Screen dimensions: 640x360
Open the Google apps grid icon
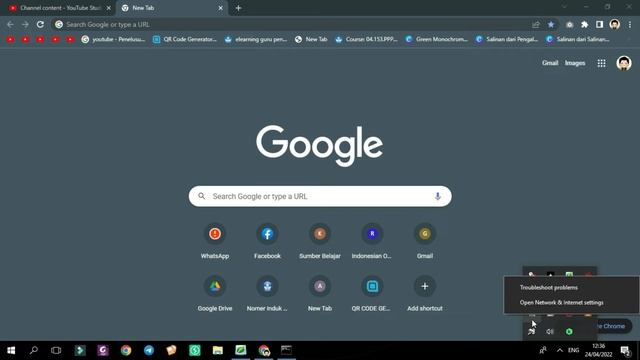[601, 63]
